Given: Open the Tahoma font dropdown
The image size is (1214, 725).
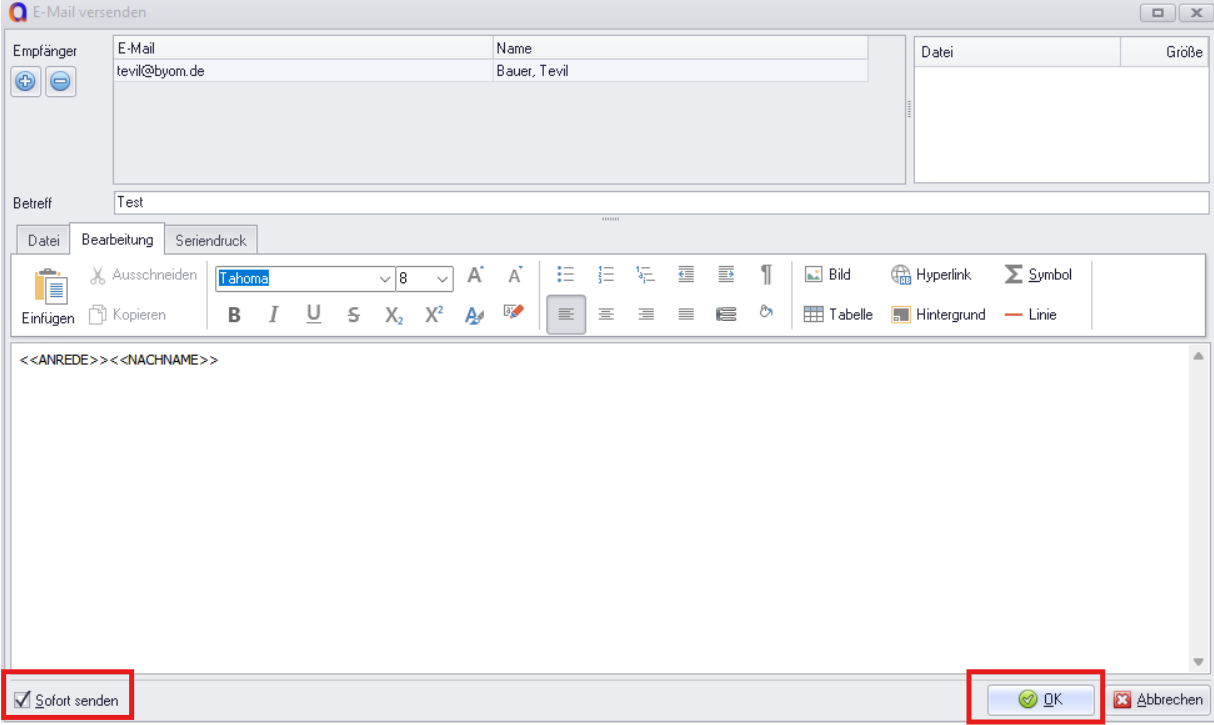Looking at the screenshot, I should (x=385, y=279).
